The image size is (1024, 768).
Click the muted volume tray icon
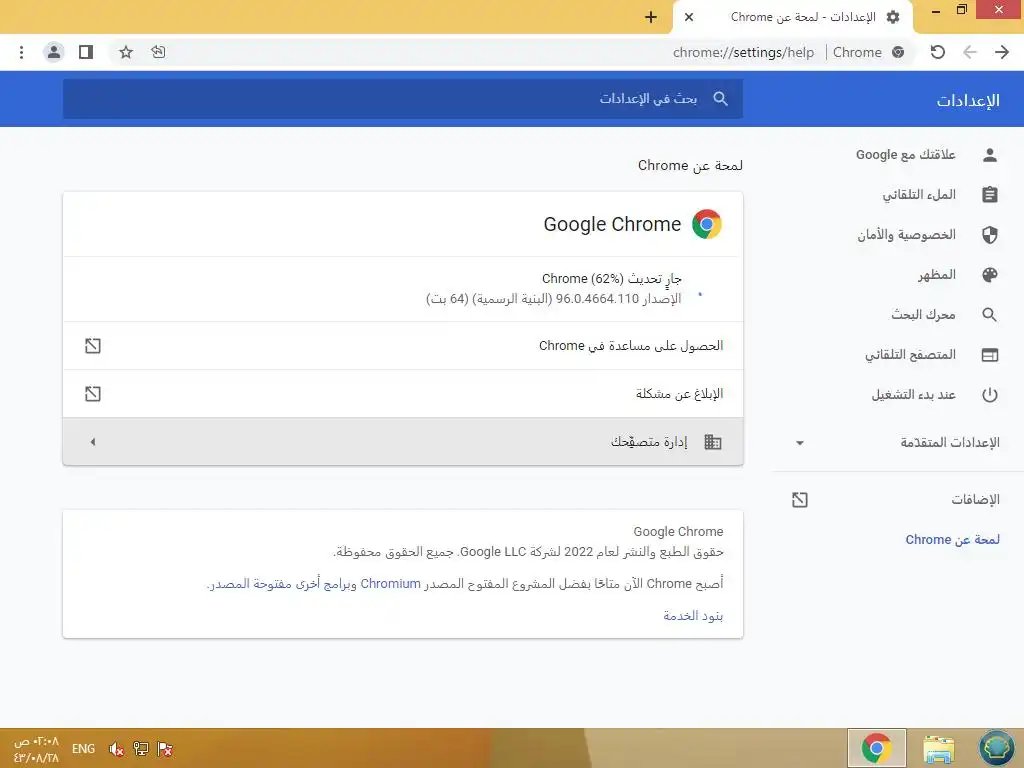[x=116, y=749]
